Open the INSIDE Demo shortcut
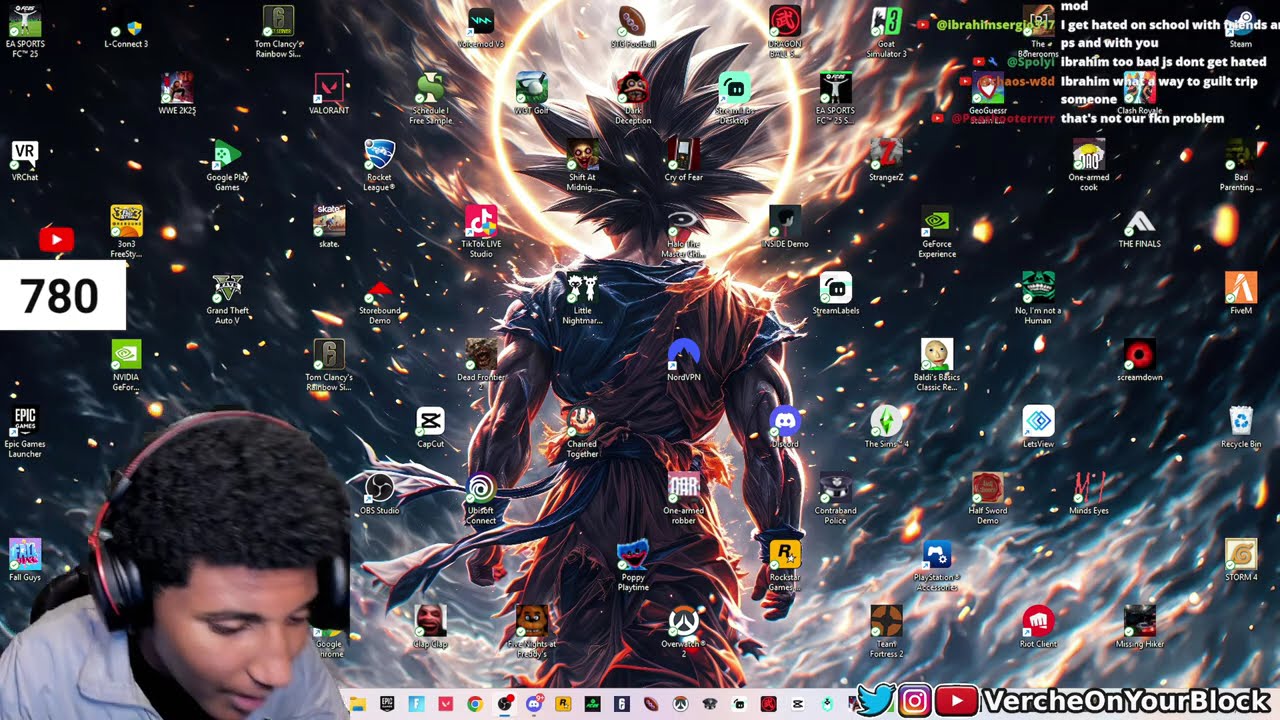The width and height of the screenshot is (1280, 720). (x=785, y=228)
